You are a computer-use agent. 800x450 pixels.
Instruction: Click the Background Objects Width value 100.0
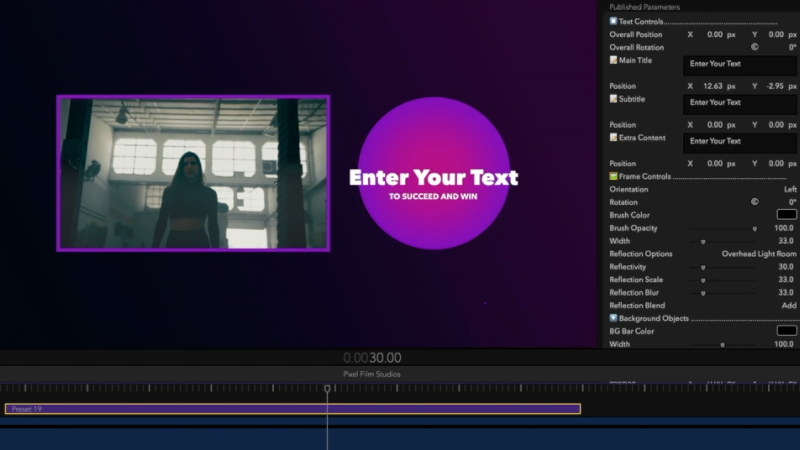point(784,344)
